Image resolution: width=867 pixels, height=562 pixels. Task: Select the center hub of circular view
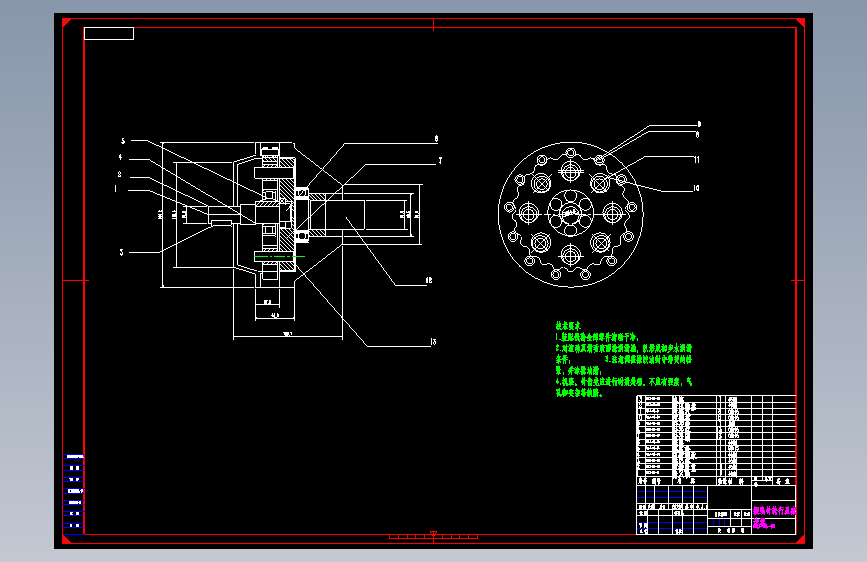[x=571, y=213]
